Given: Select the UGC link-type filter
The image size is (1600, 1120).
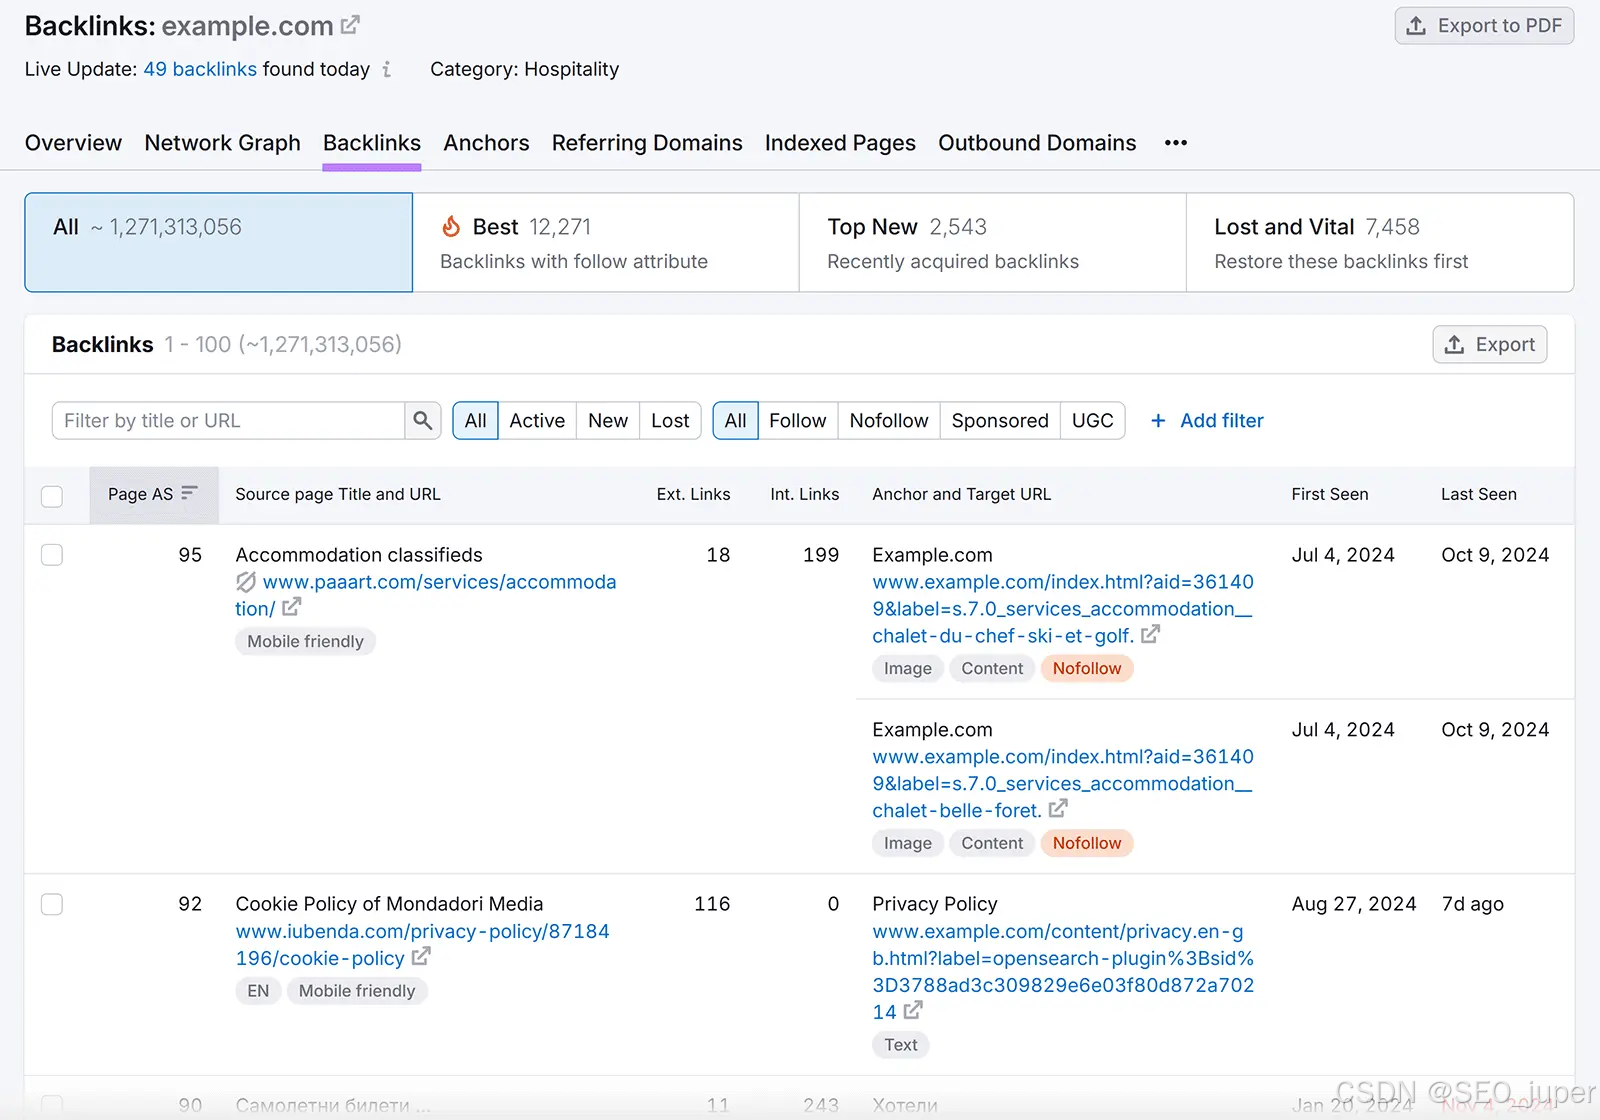Looking at the screenshot, I should (1092, 421).
